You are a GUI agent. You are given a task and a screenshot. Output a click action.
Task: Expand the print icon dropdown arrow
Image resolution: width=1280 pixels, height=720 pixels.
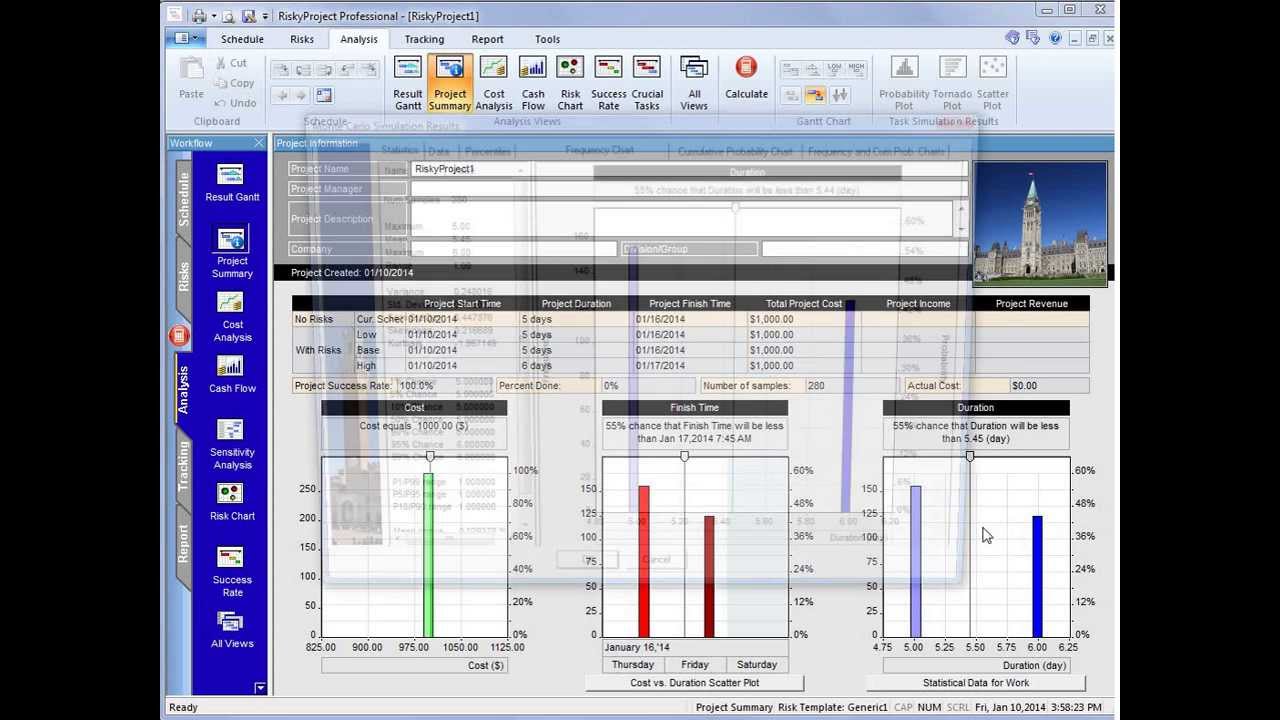click(x=213, y=16)
